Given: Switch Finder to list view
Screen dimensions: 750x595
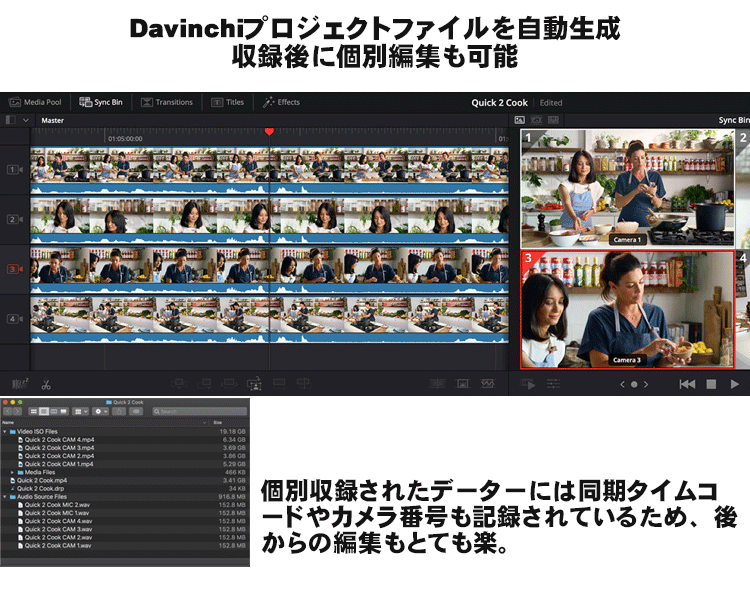Looking at the screenshot, I should 44,411.
